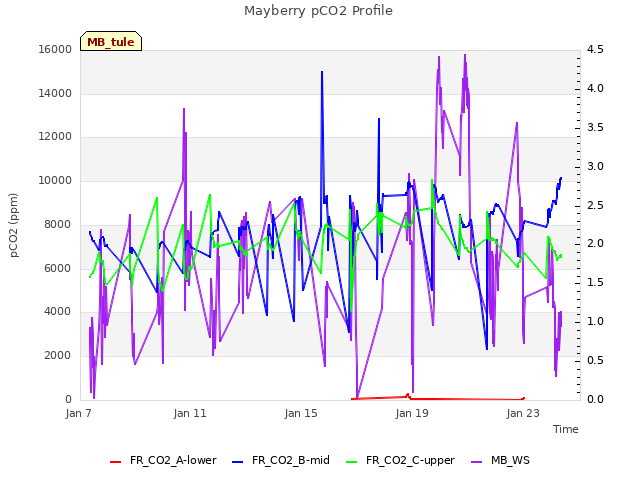Click the 2000 left axis value
The height and width of the screenshot is (480, 640).
coord(58,356)
